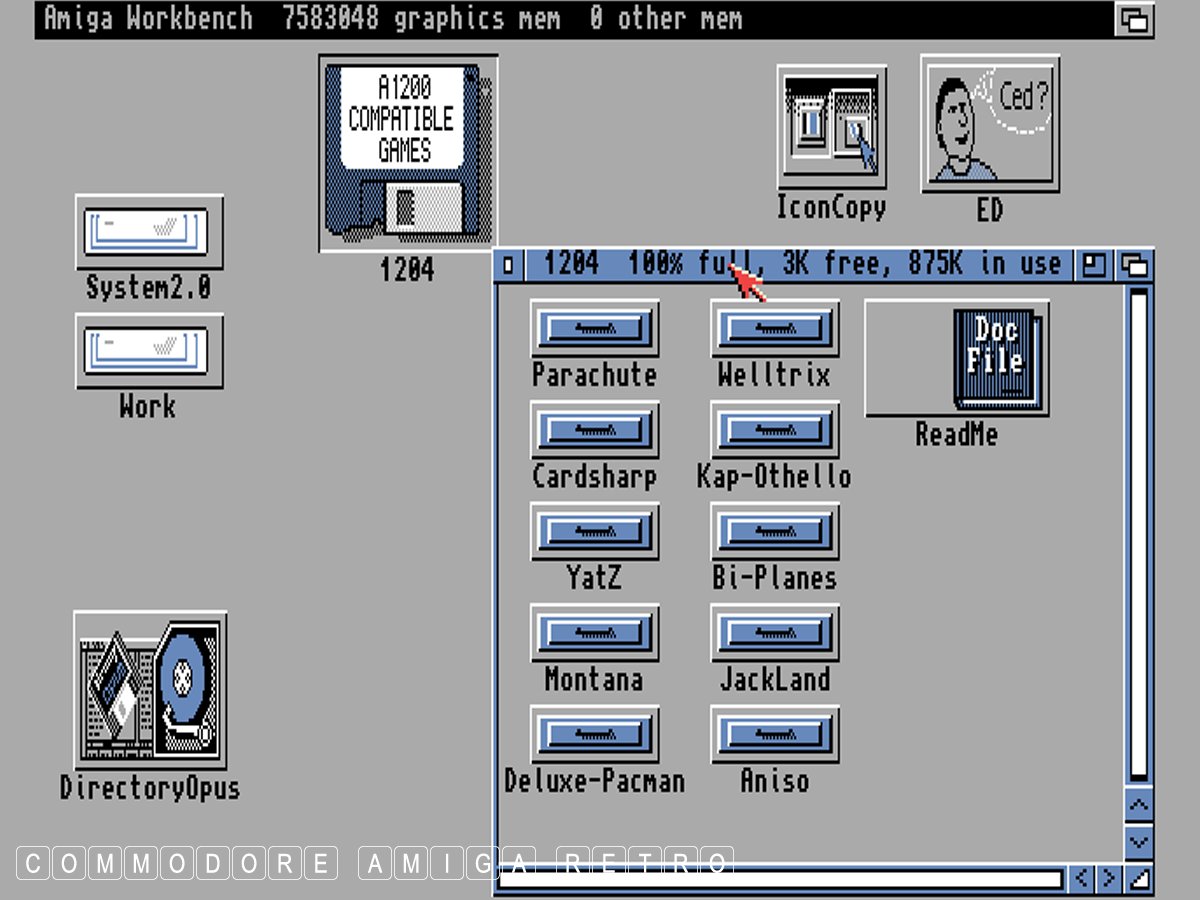Select the IconCopy tool icon
Screen dimensions: 1200x900
tap(831, 127)
